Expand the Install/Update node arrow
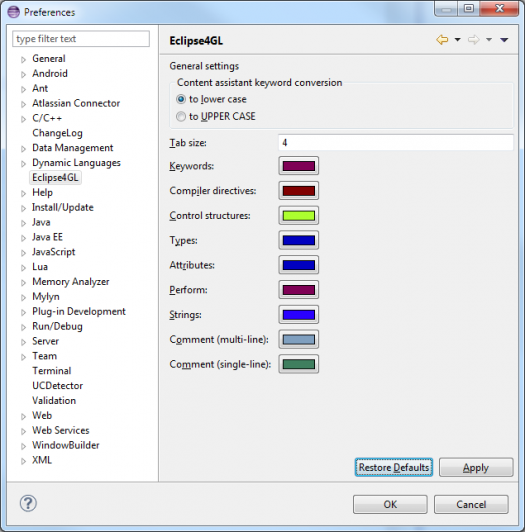Viewport: 525px width, 532px height. [23, 208]
